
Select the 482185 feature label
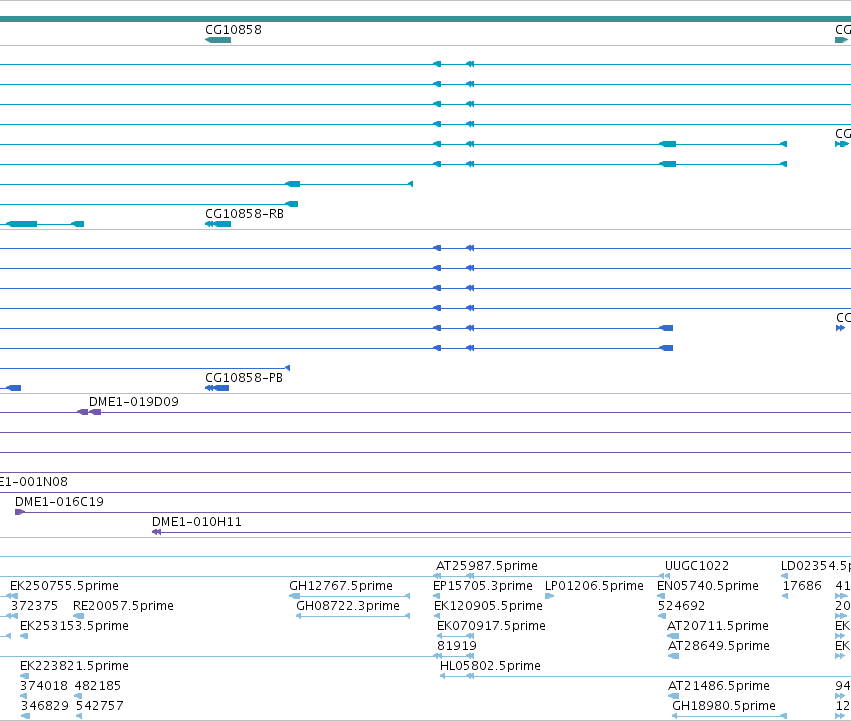98,686
